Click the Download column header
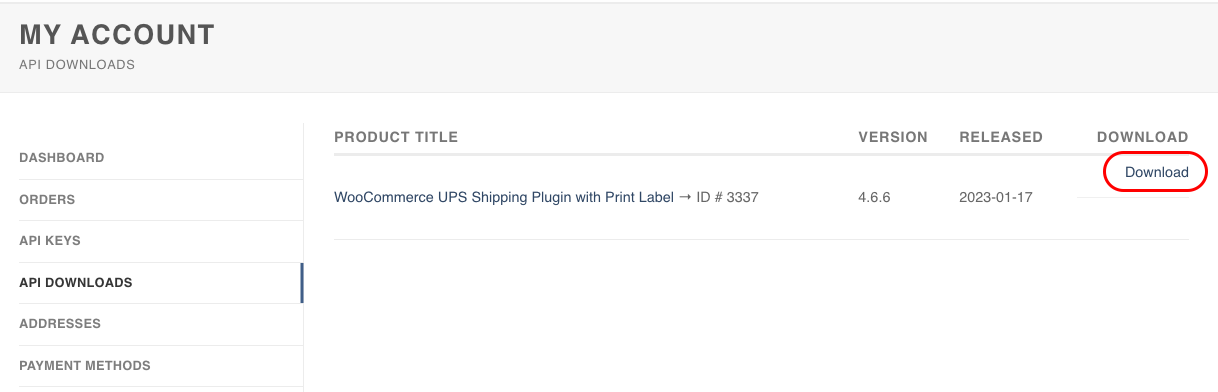 tap(1142, 137)
